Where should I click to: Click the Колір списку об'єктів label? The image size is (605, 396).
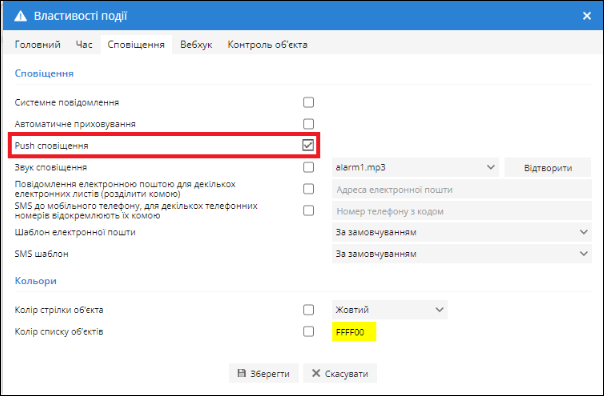59,332
